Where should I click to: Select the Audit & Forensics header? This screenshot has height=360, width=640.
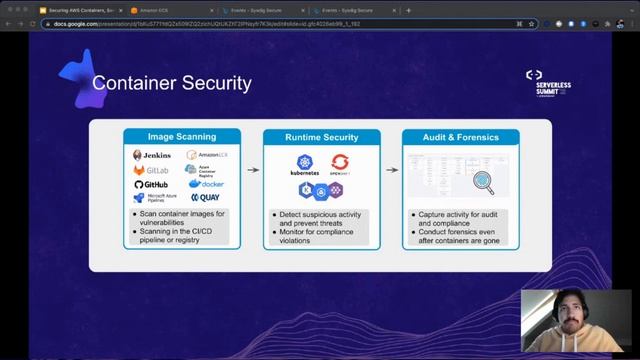461,137
